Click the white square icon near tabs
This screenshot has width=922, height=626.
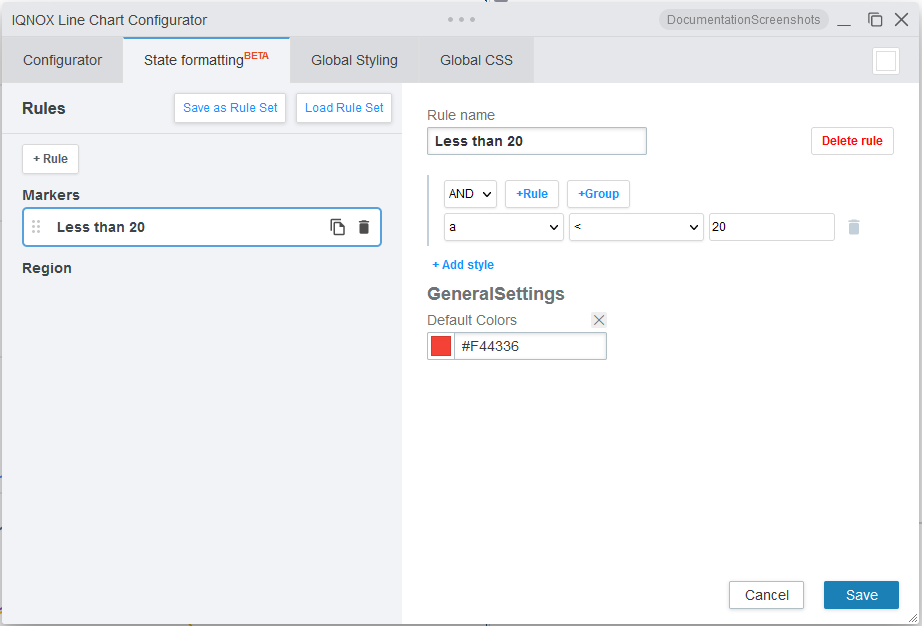tap(885, 61)
